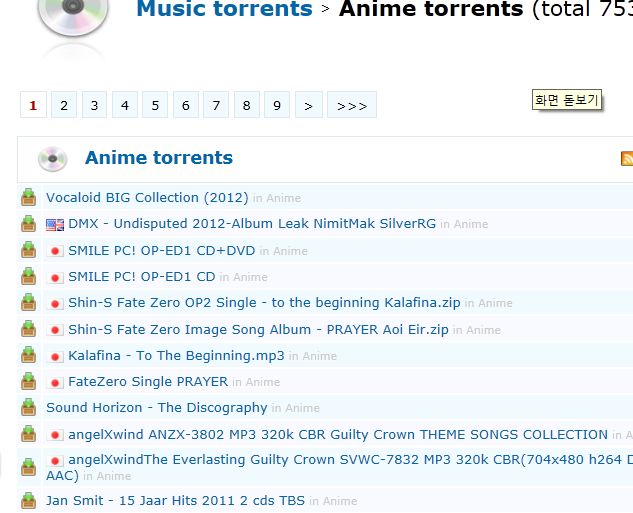Click the CD icon beside Anime torrents heading
The height and width of the screenshot is (513, 633).
point(52,159)
